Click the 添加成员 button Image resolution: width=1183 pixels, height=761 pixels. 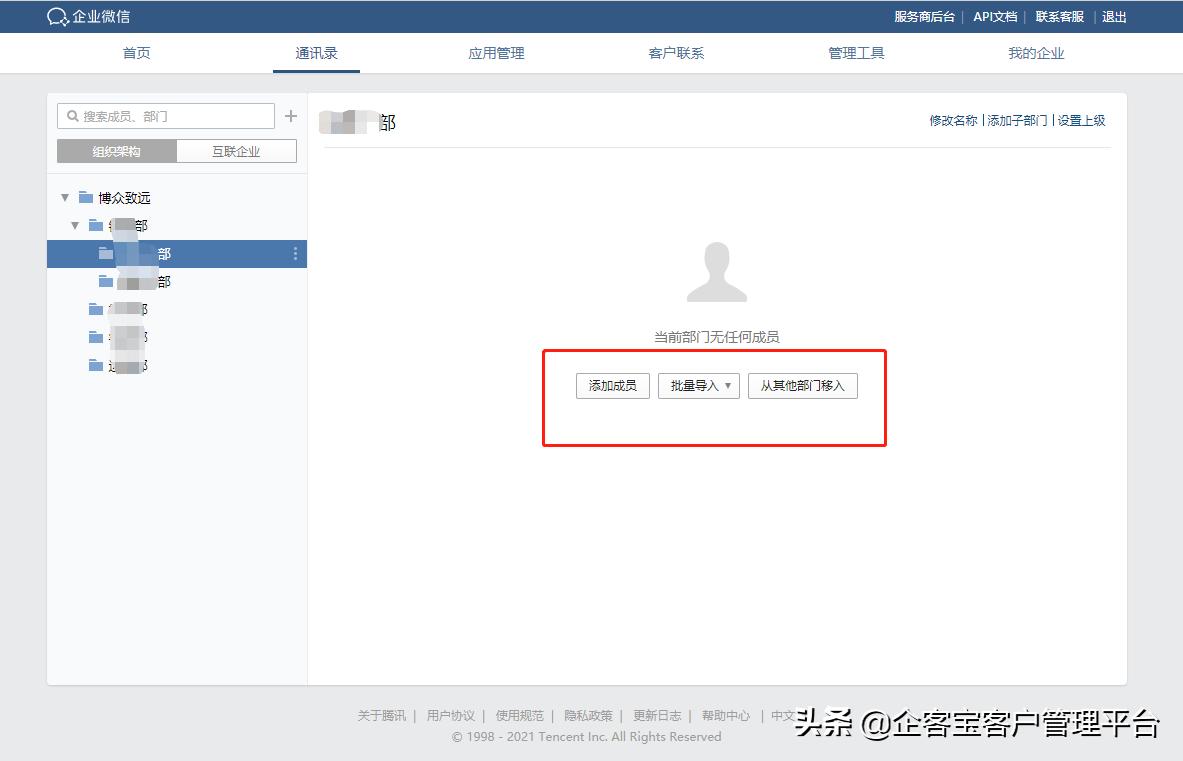coord(611,385)
